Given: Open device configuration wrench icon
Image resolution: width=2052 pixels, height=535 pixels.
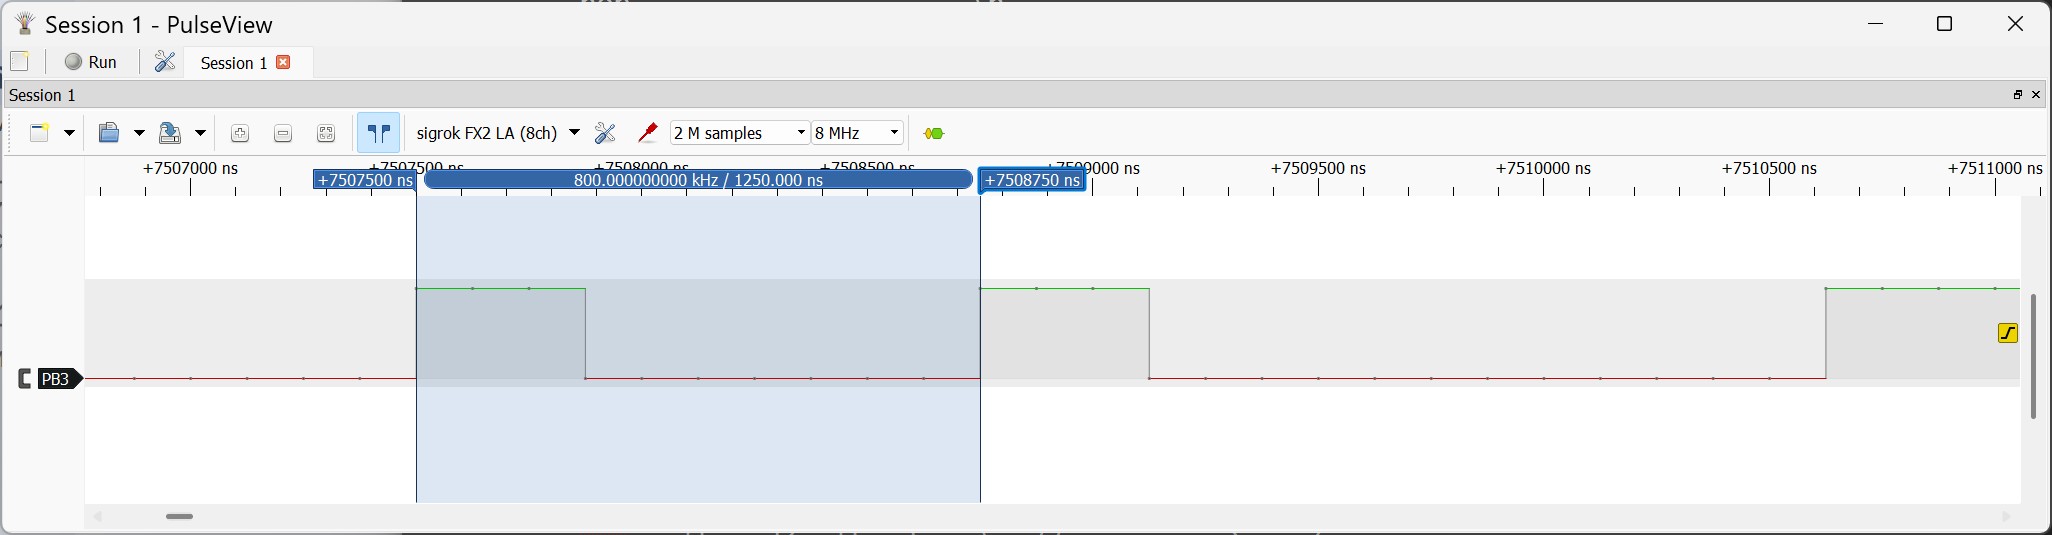Looking at the screenshot, I should click(605, 133).
